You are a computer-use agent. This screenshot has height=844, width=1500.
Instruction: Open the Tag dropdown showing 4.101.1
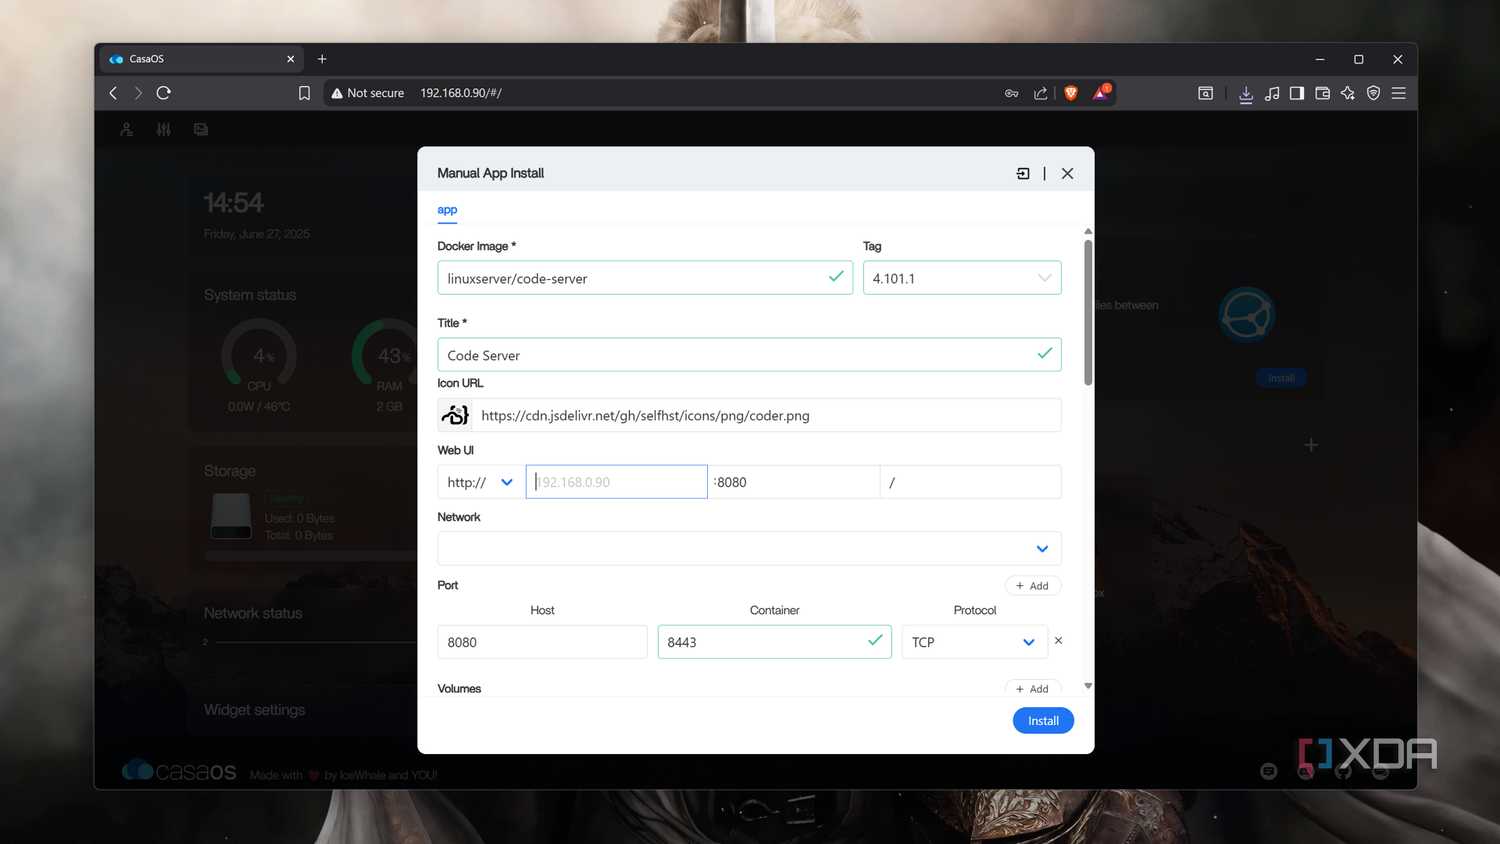(x=962, y=278)
